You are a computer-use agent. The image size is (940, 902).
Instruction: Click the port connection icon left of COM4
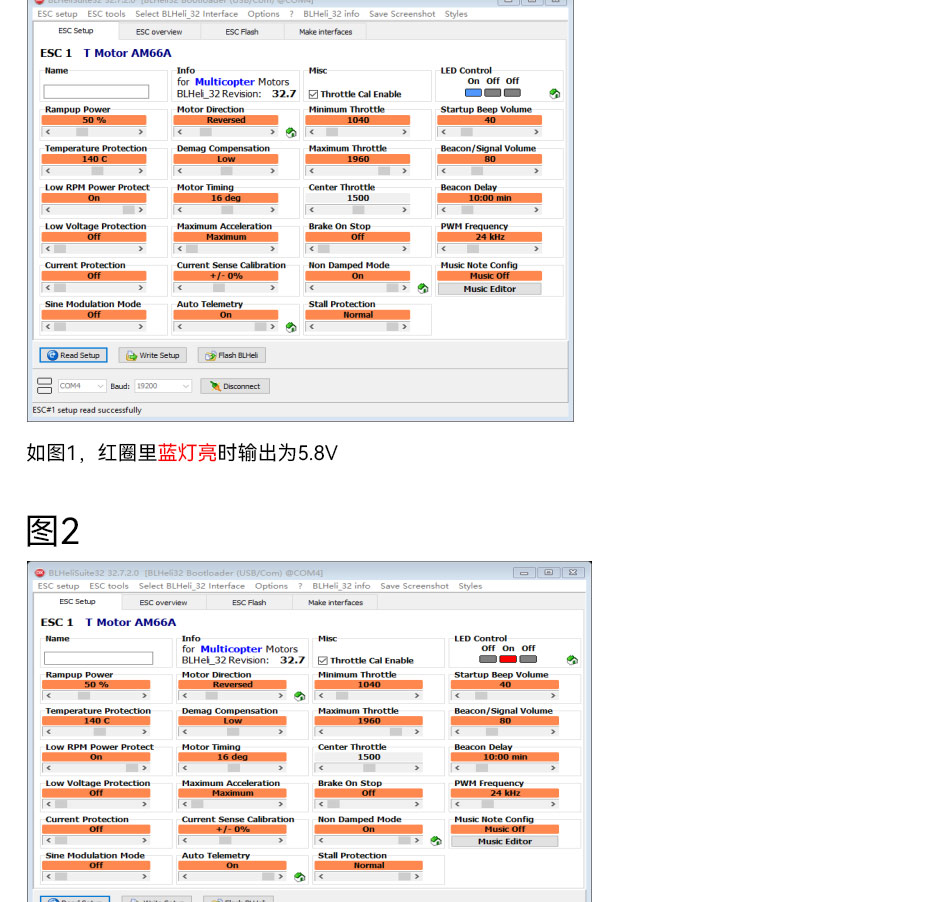44,385
